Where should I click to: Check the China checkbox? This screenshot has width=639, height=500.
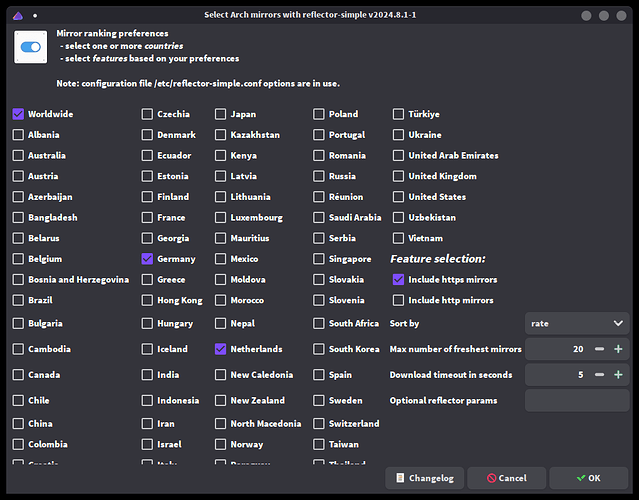coord(18,424)
